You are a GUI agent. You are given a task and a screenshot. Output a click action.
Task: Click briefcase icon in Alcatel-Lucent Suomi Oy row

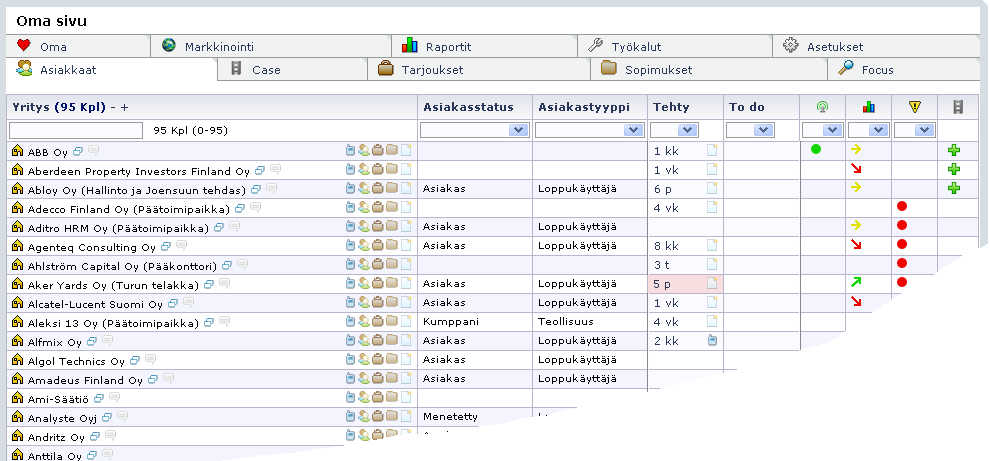coord(378,302)
